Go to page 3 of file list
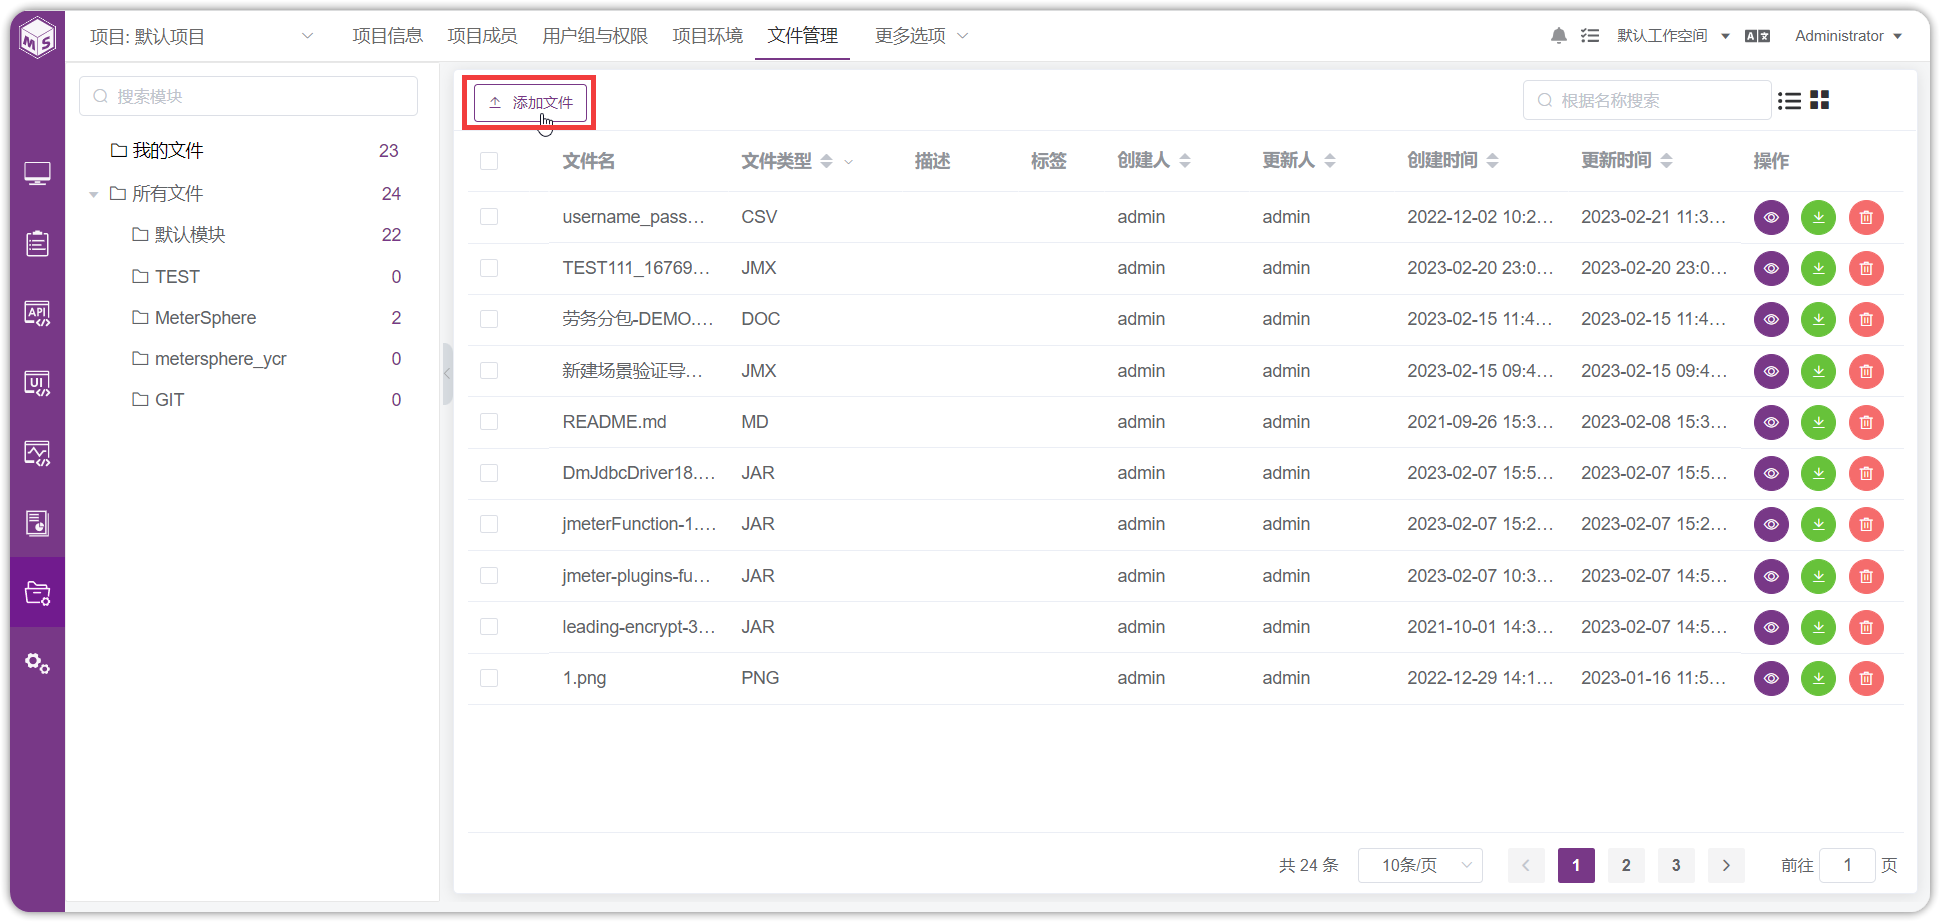 [1676, 865]
